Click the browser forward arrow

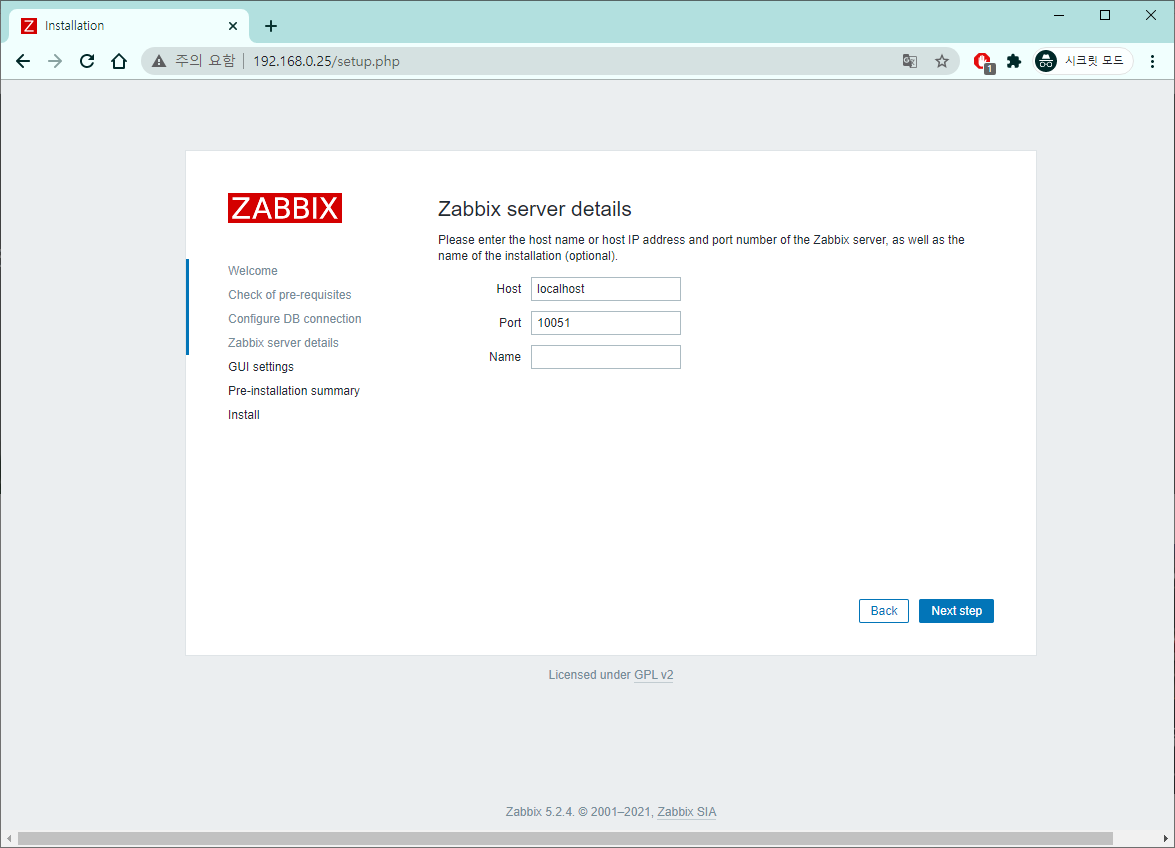click(55, 61)
